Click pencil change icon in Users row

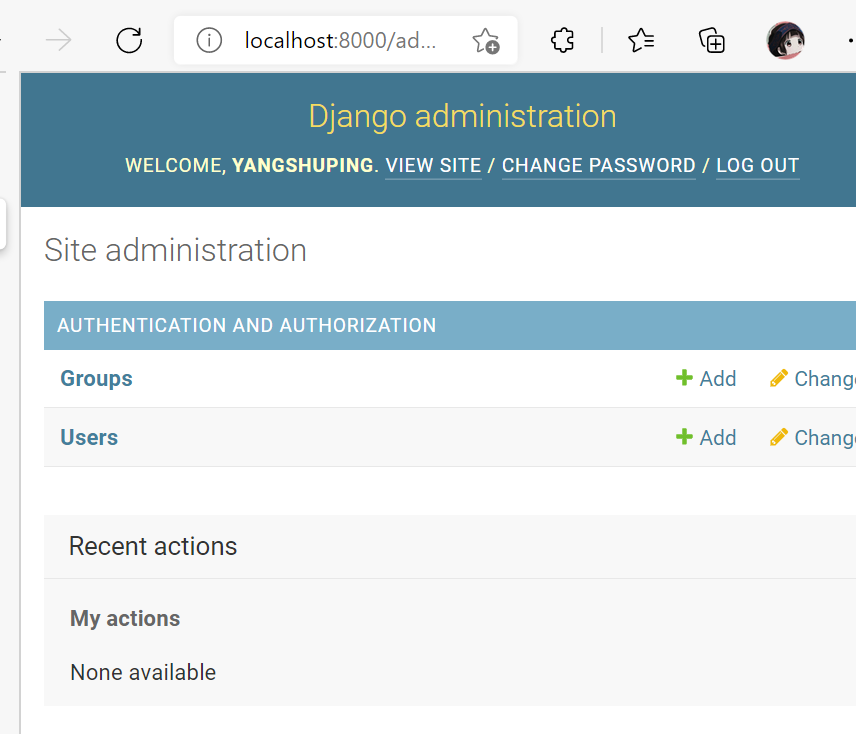coord(779,437)
